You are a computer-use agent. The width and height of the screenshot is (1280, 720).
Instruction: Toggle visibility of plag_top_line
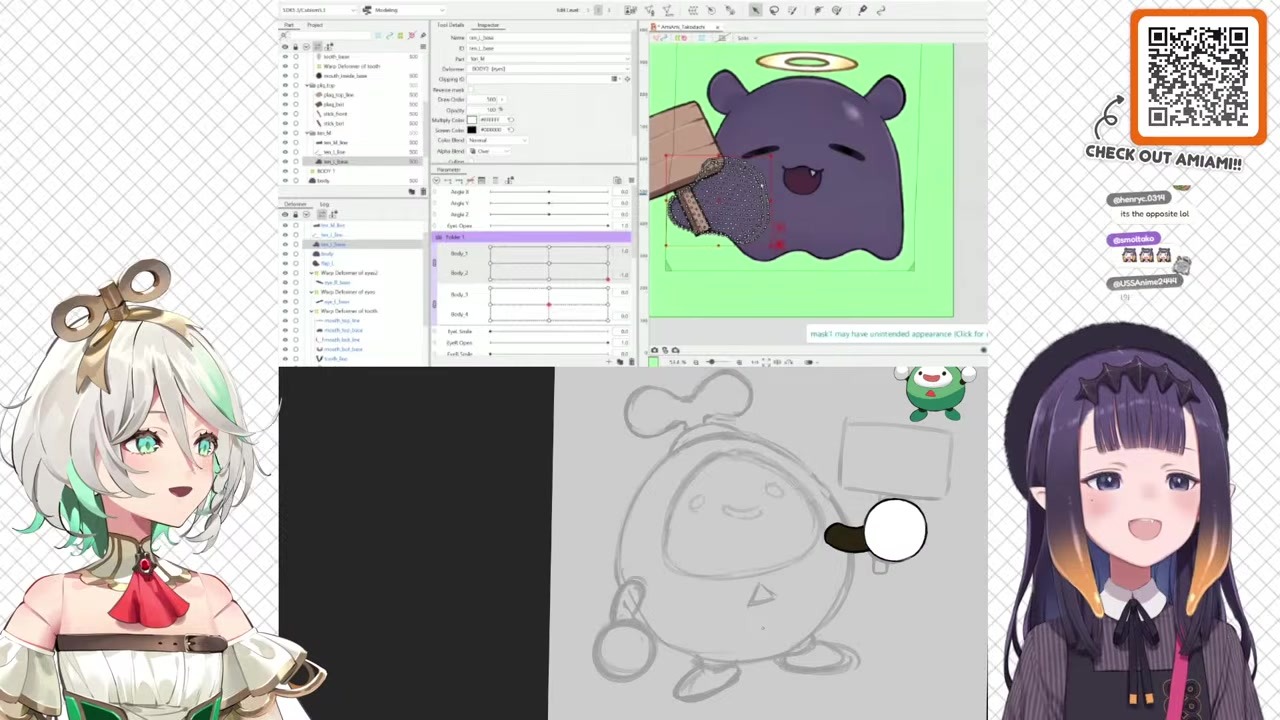click(285, 95)
